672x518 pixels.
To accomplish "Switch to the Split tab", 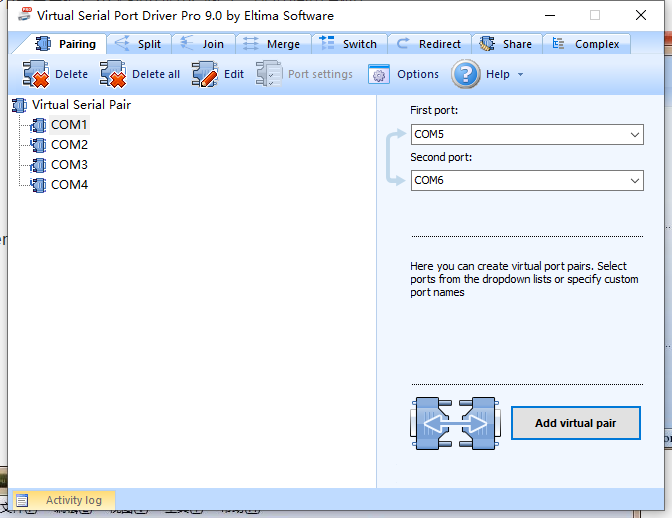I will point(138,44).
